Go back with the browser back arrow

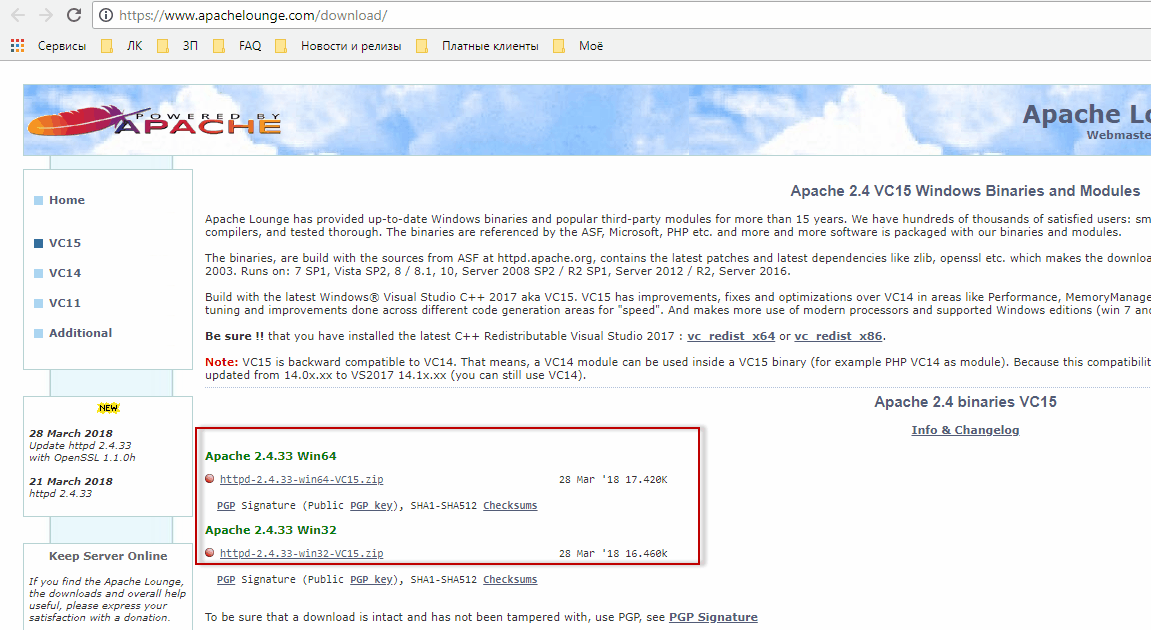(x=18, y=15)
